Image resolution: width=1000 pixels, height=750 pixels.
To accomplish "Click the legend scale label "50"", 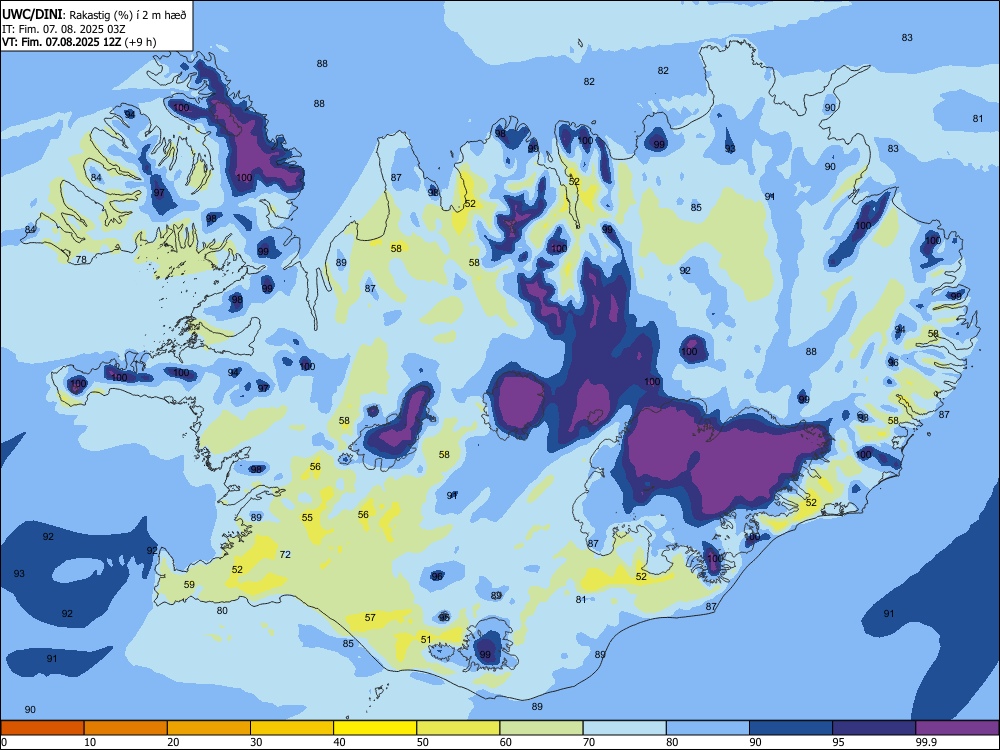I will 423,742.
